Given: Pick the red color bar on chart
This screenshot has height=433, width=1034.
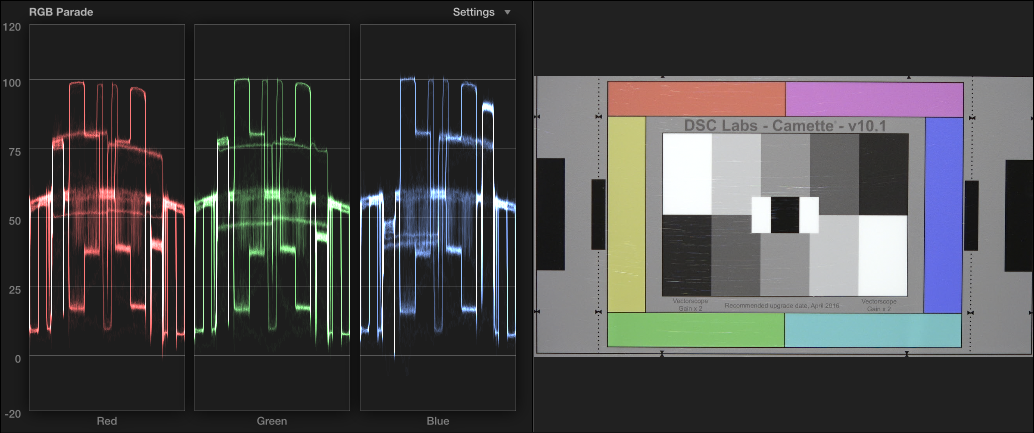Looking at the screenshot, I should tap(696, 99).
